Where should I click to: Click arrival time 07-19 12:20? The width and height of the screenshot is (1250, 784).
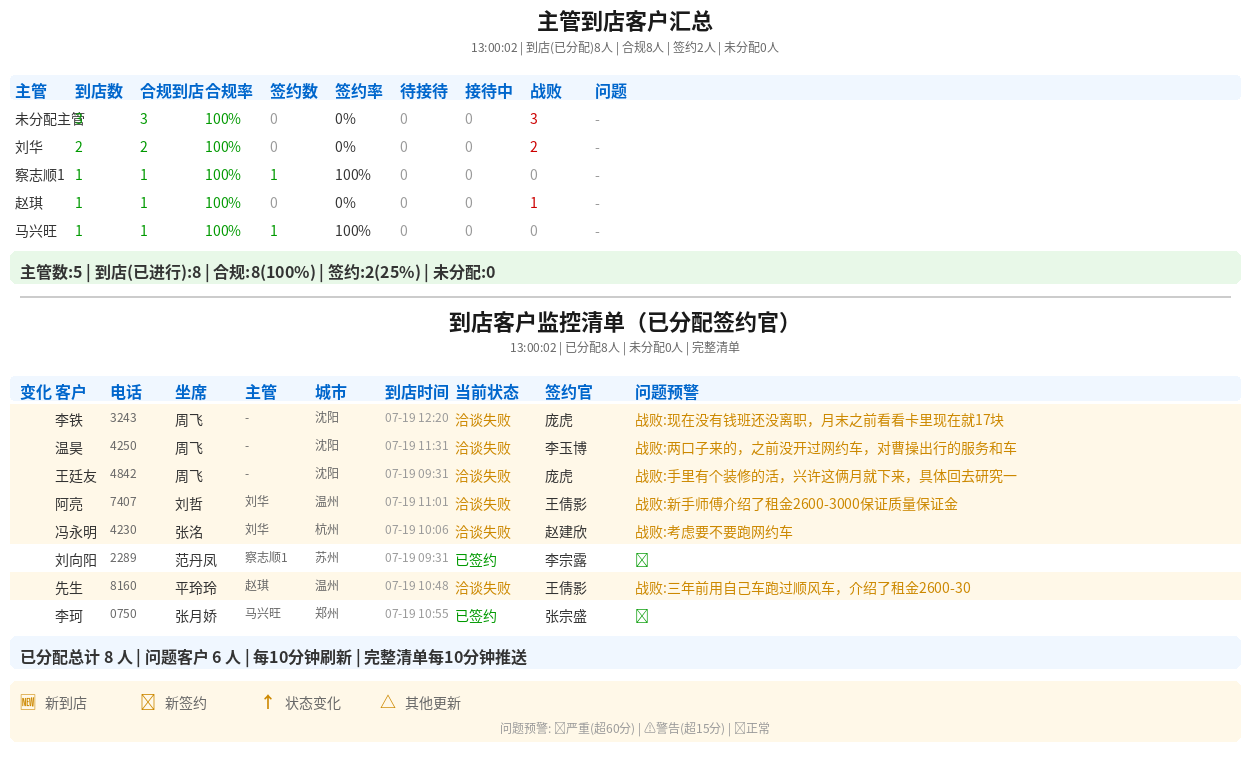417,417
